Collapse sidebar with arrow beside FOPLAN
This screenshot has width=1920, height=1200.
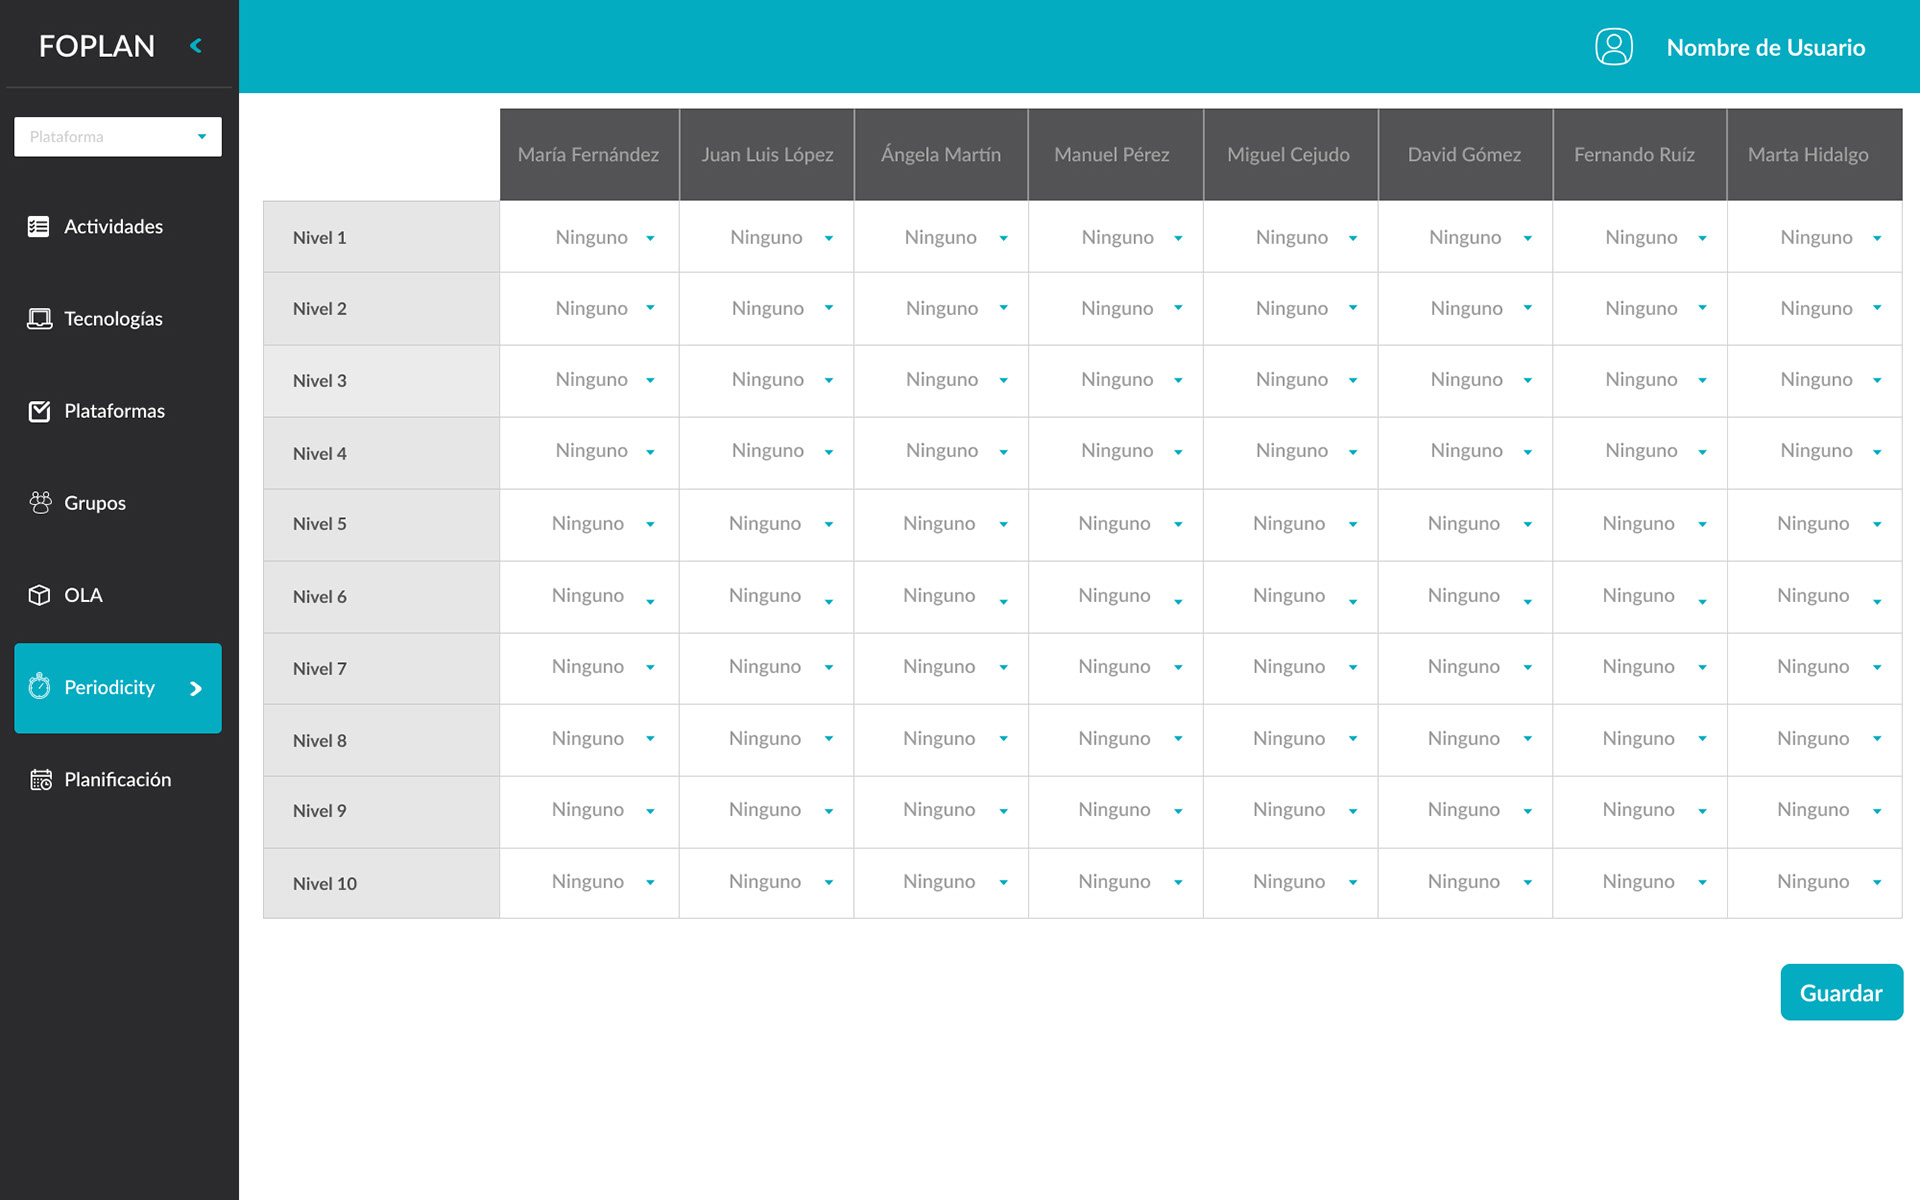[196, 46]
